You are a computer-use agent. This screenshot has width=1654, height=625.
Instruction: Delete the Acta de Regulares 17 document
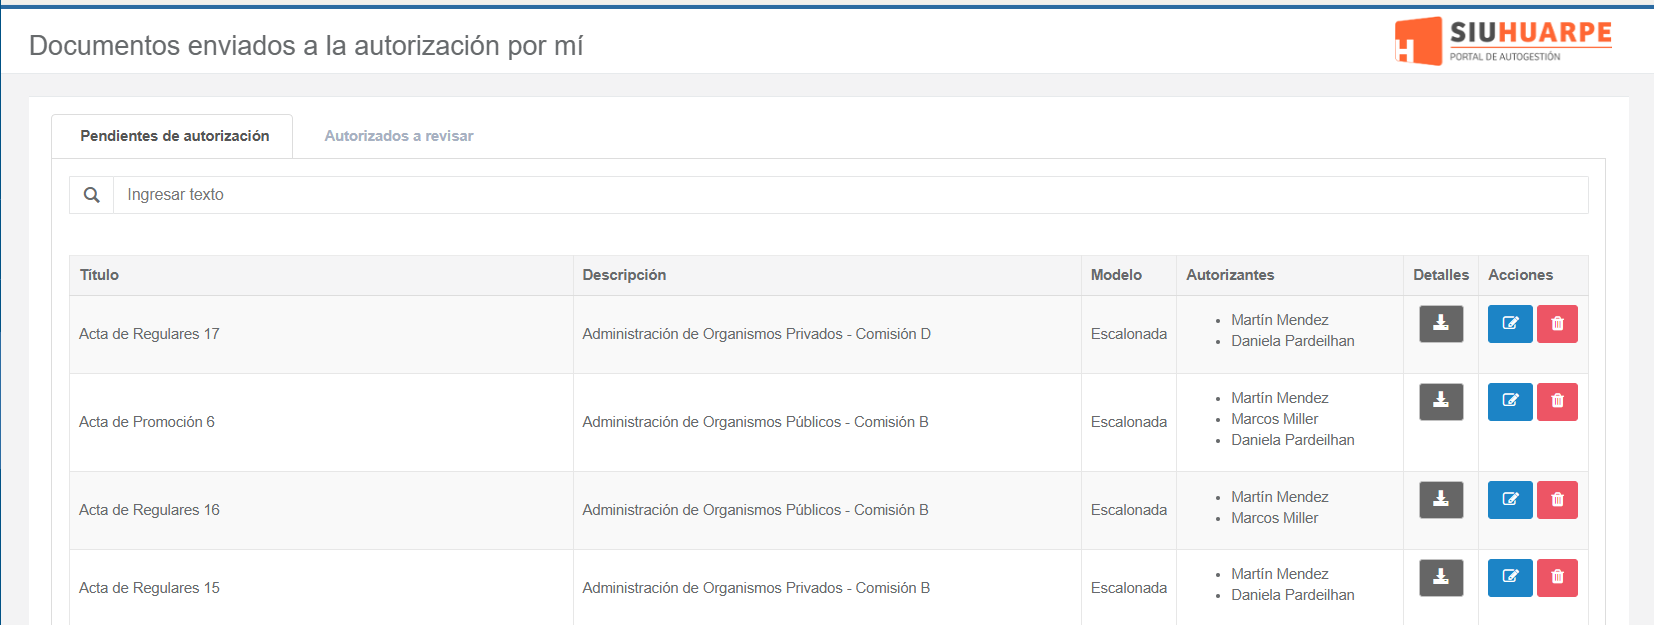1557,324
